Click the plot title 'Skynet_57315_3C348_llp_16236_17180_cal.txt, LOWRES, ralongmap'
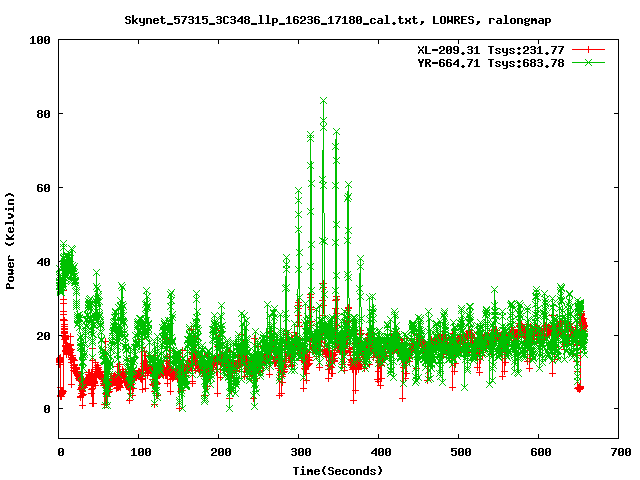 (x=338, y=20)
